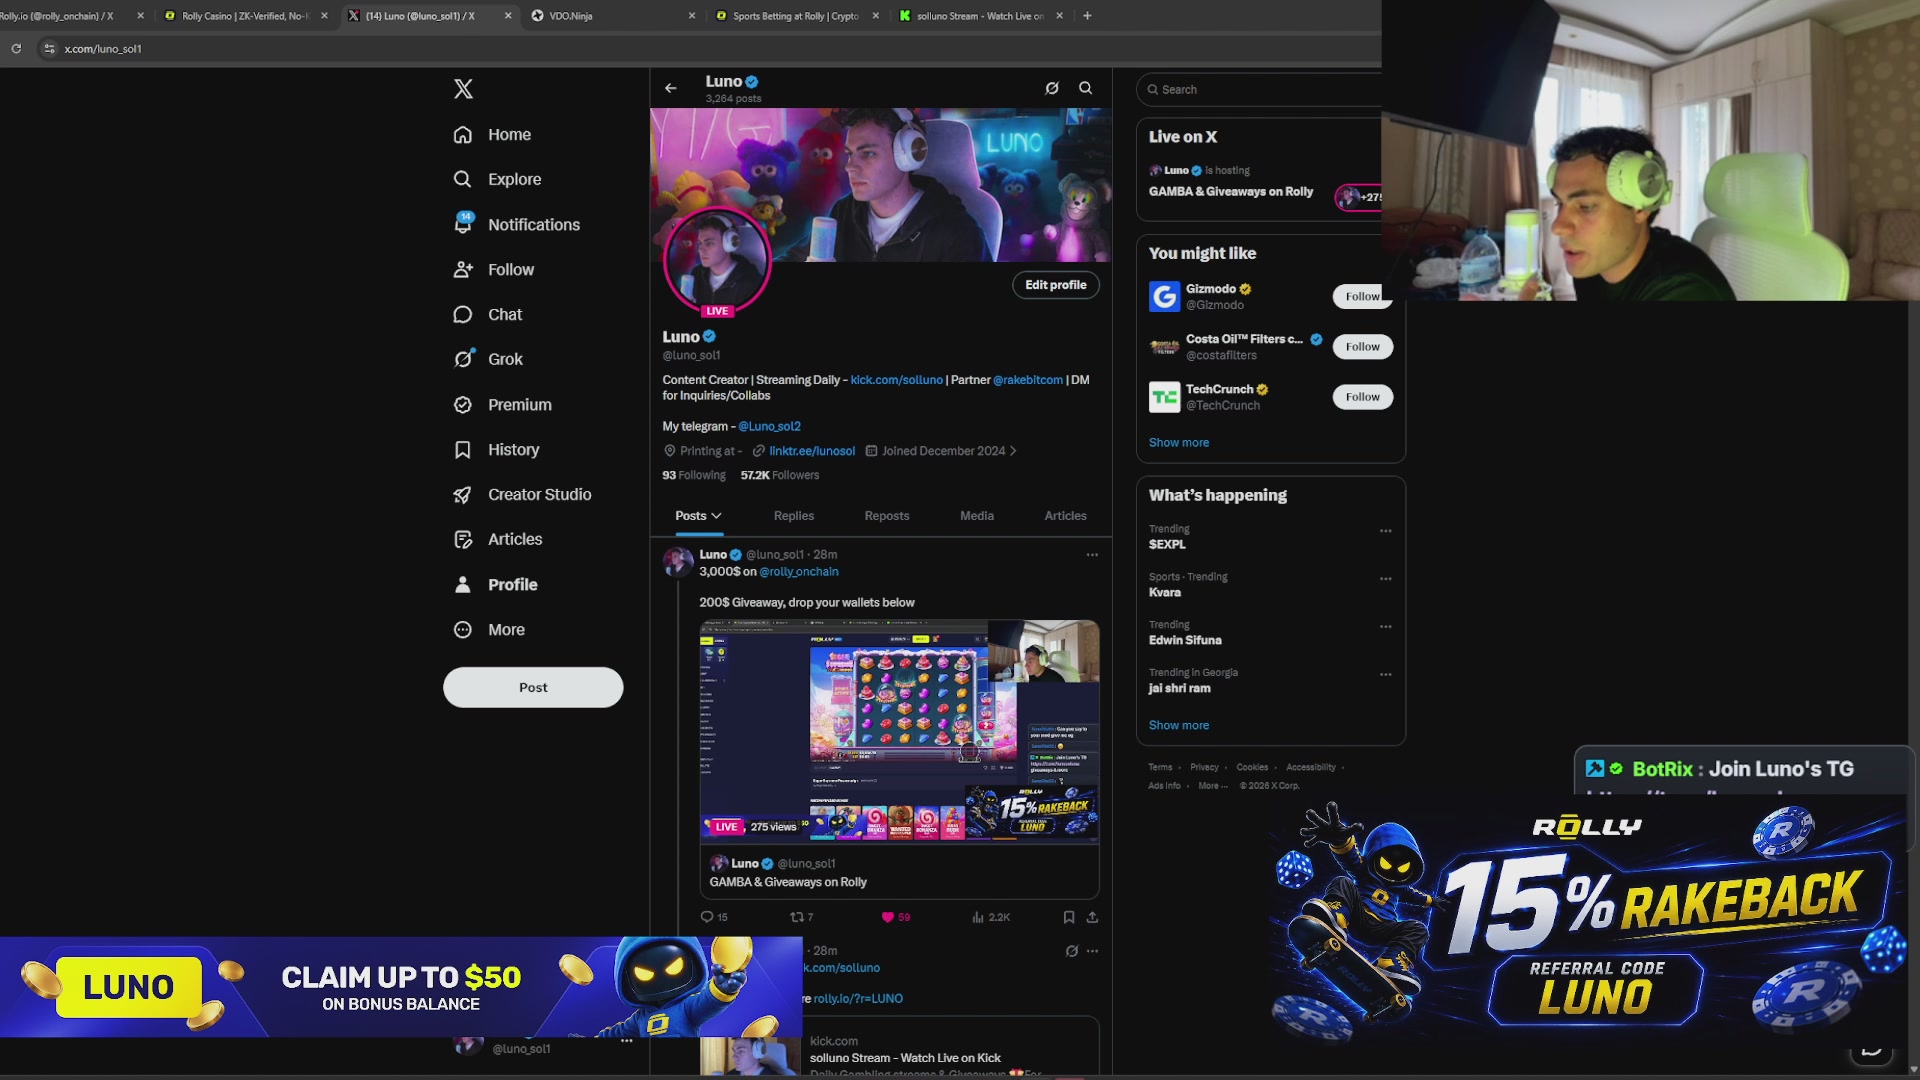The image size is (1920, 1080).
Task: Open Luno's live profile picture
Action: [x=717, y=260]
